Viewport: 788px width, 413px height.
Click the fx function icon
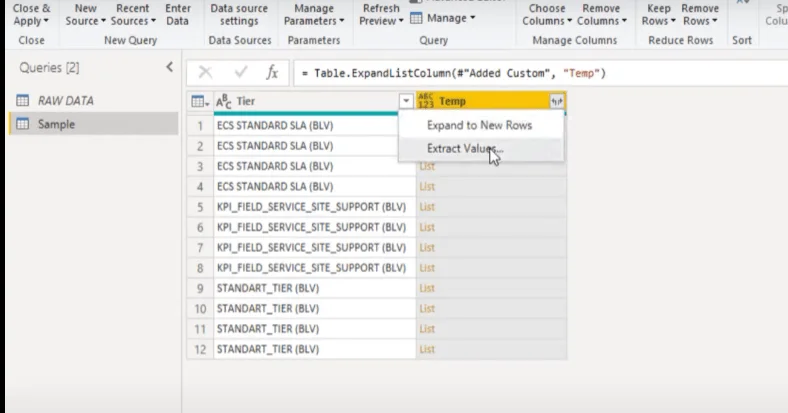pyautogui.click(x=272, y=73)
